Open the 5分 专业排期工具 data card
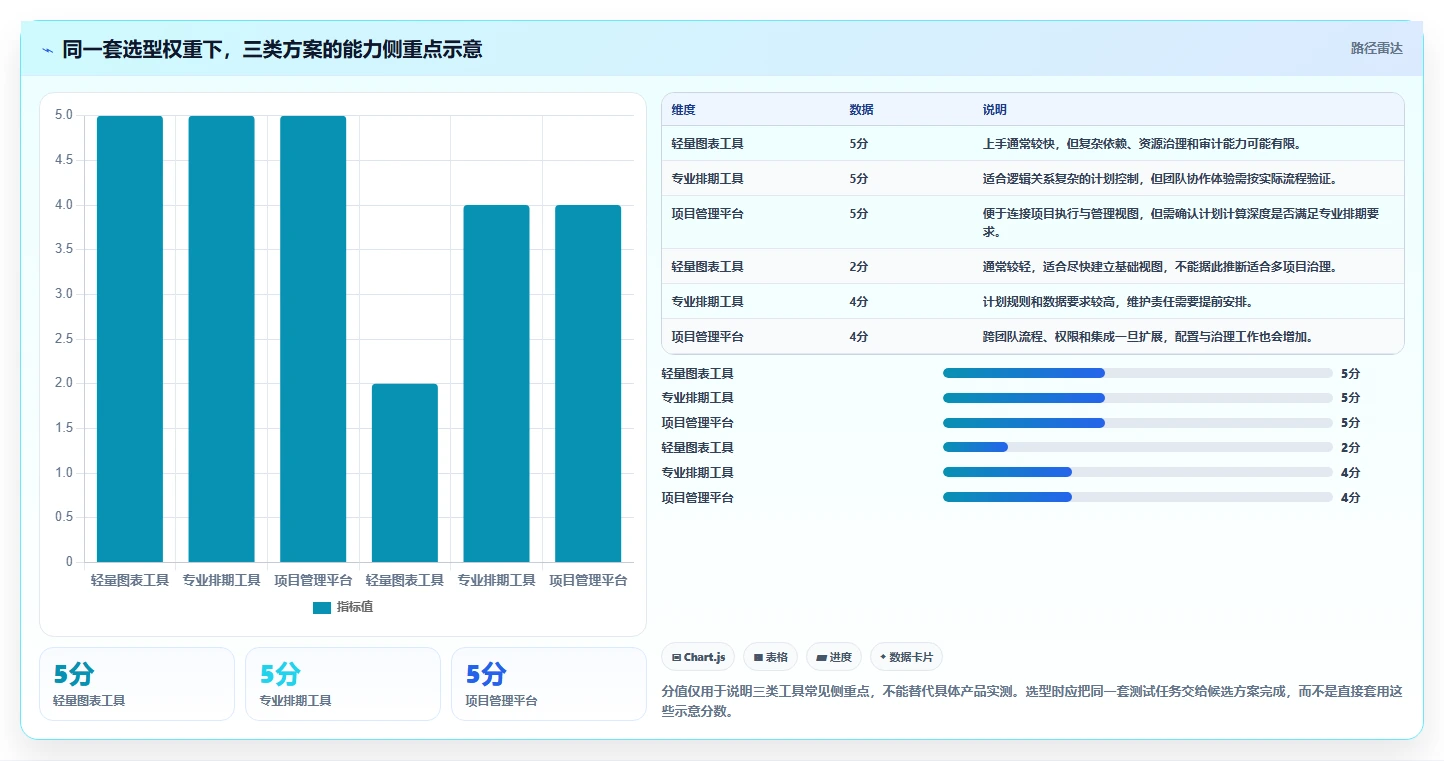The image size is (1444, 761). click(x=343, y=684)
